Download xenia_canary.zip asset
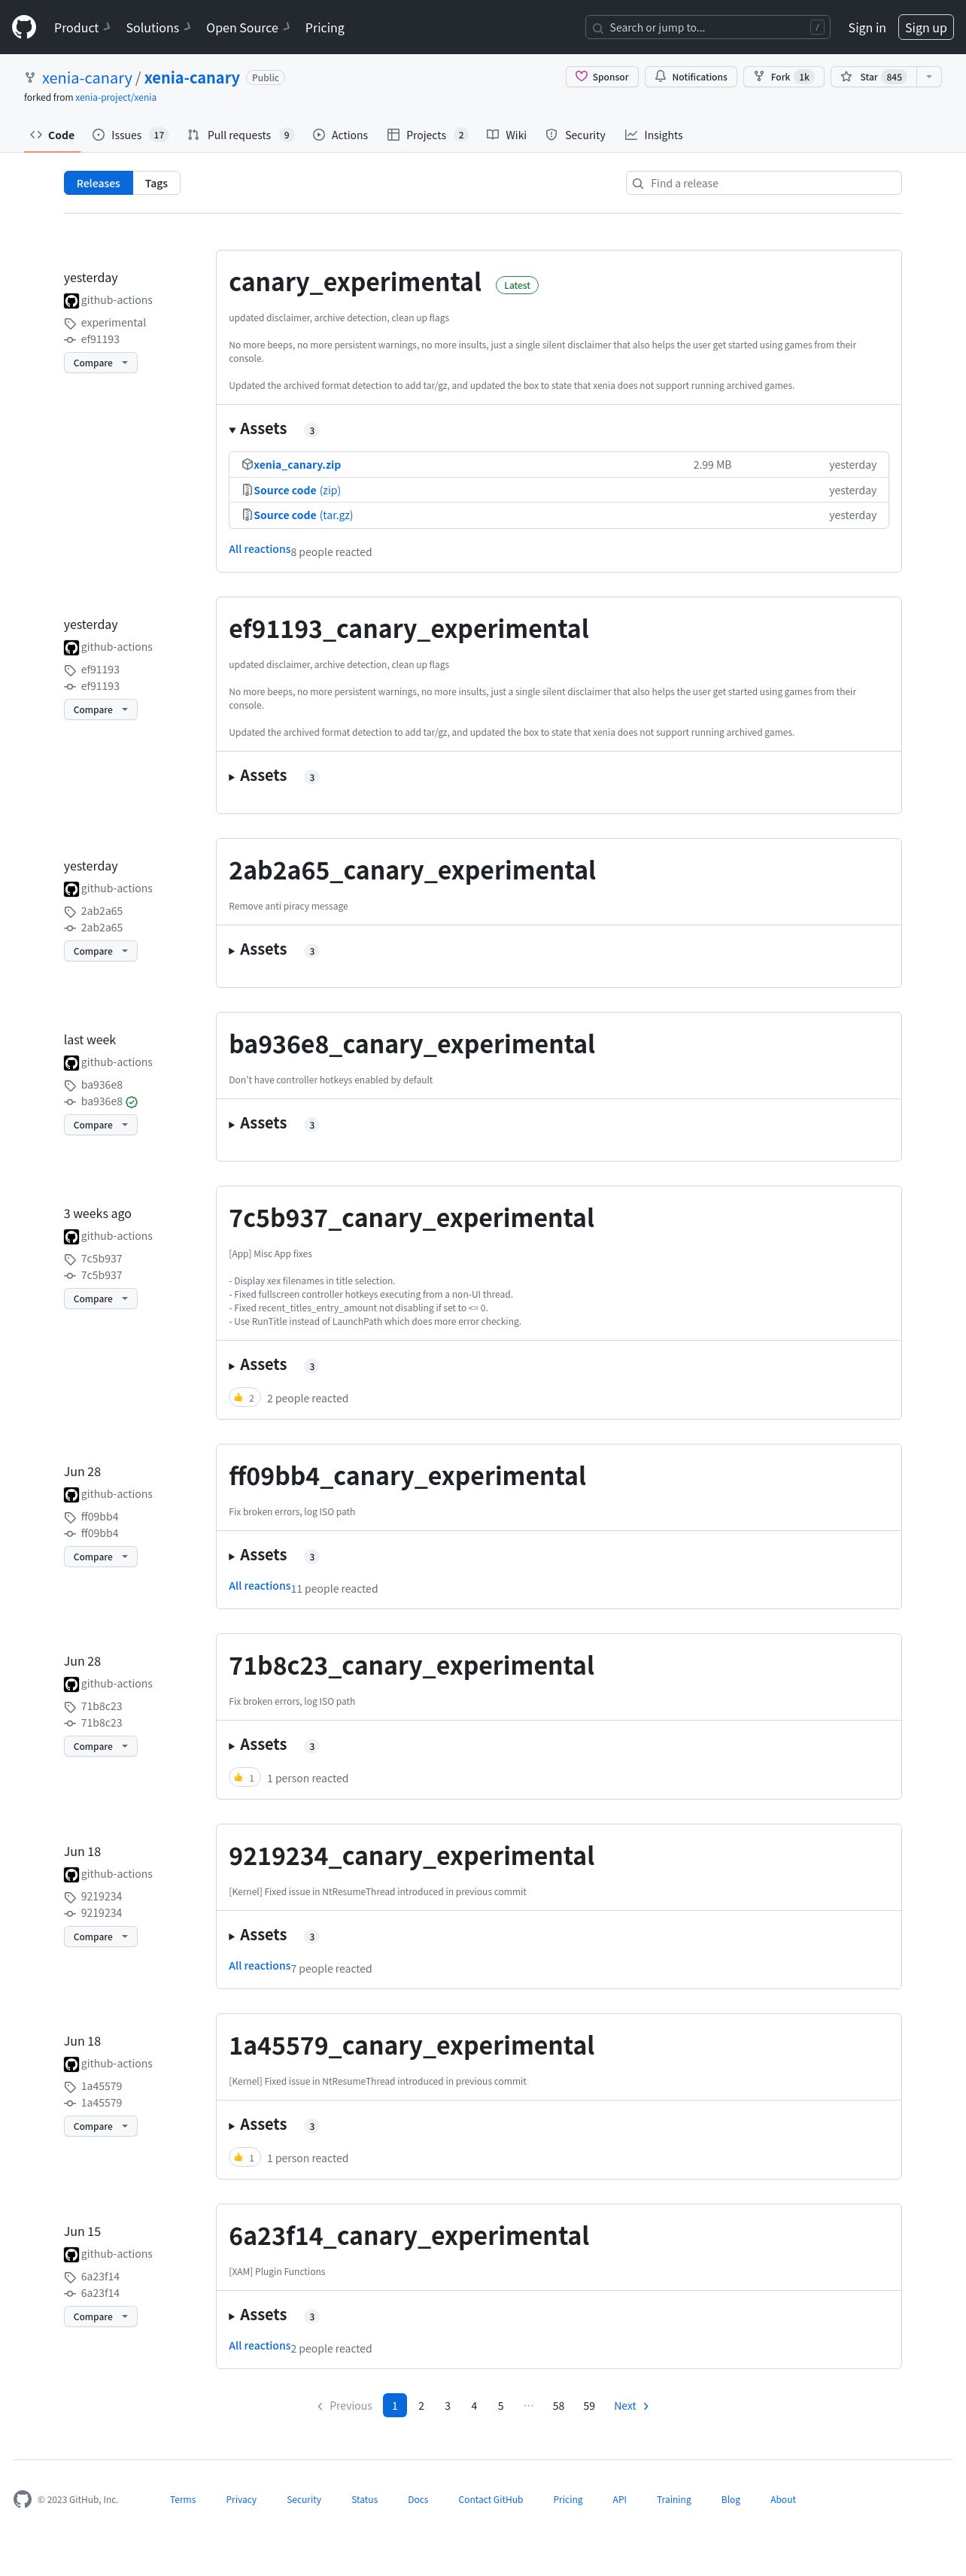Screen dimensions: 966x2576 (297, 465)
